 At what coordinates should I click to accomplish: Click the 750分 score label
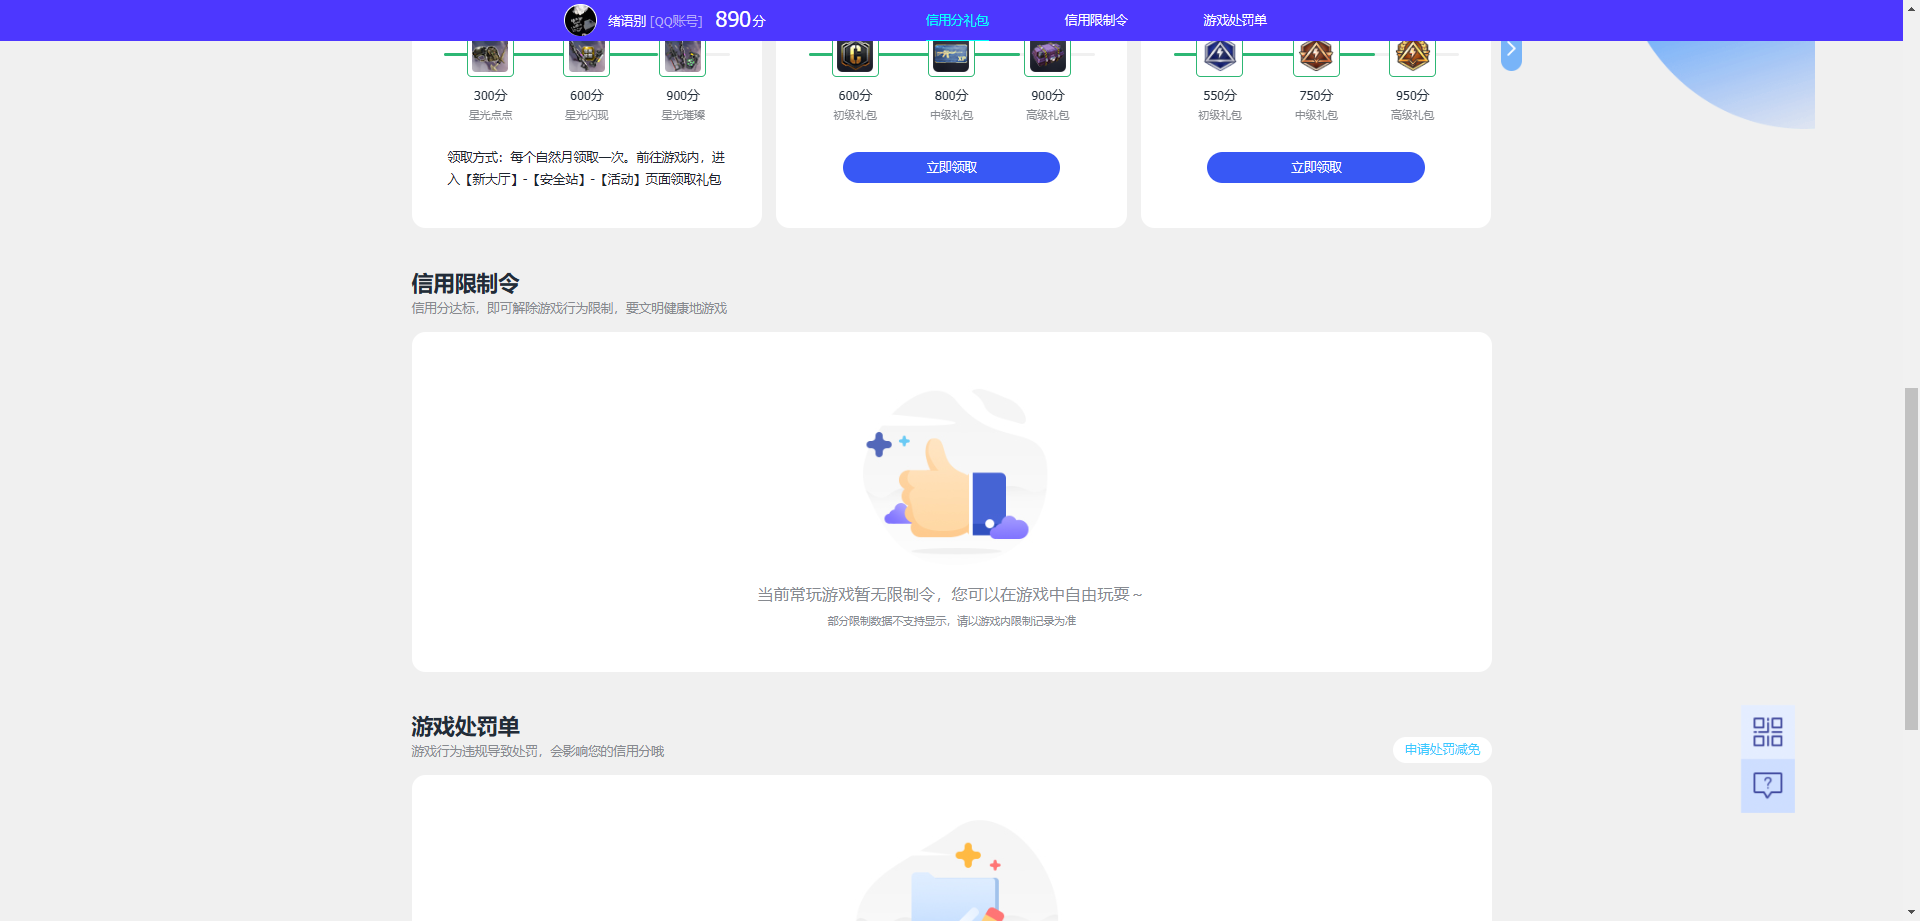tap(1316, 95)
